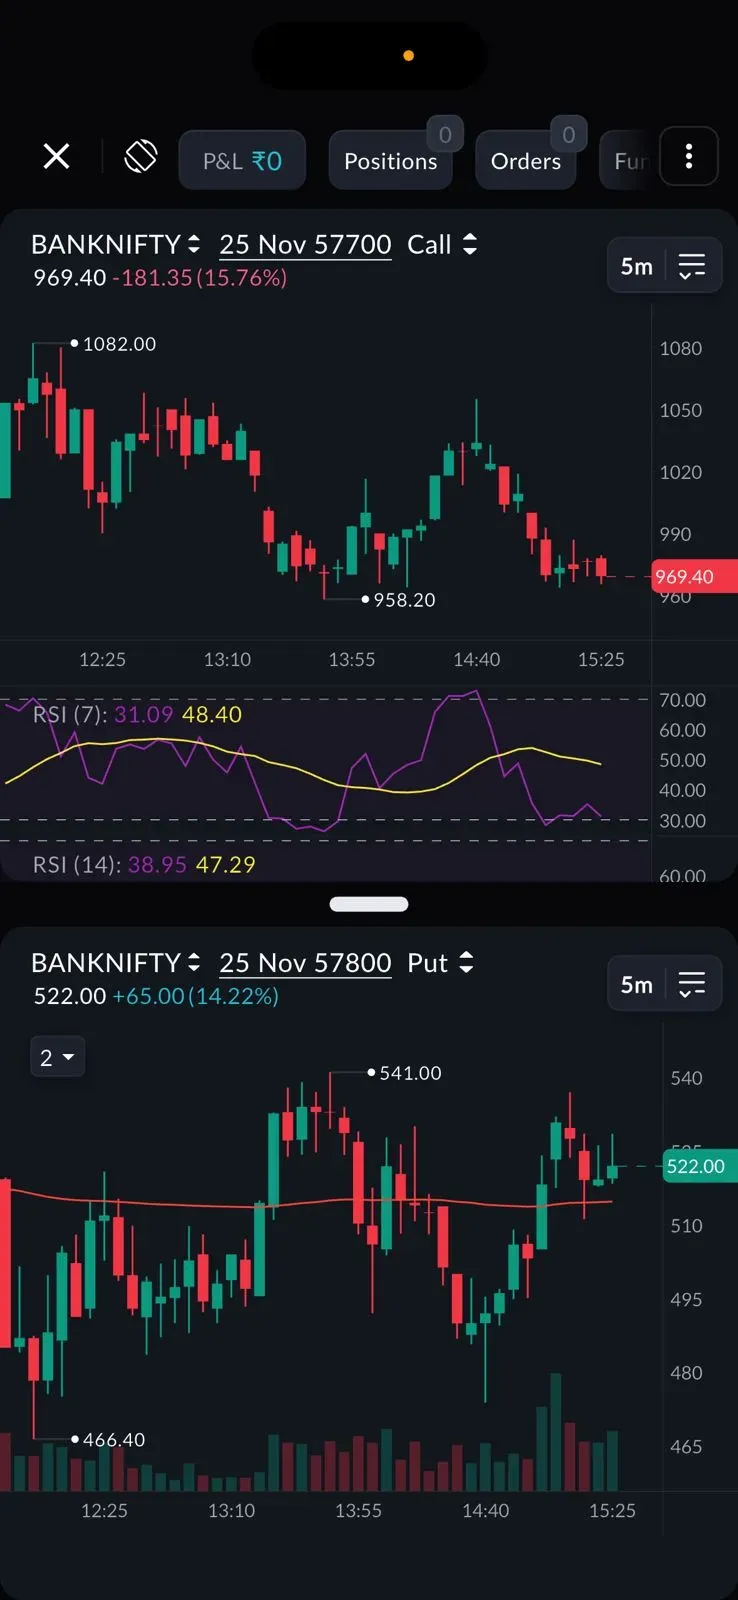The height and width of the screenshot is (1600, 738).
Task: Open indicator settings icon on bottom chart
Action: pyautogui.click(x=692, y=984)
